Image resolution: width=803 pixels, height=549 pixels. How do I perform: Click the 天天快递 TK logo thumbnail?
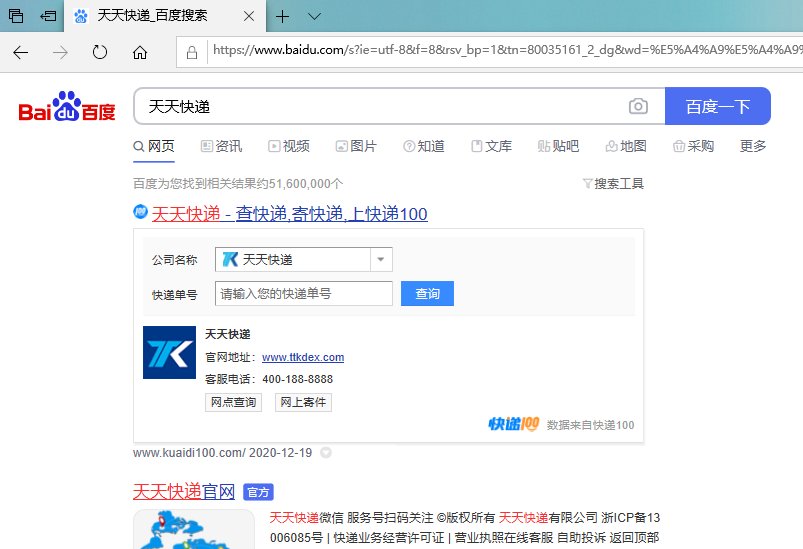pyautogui.click(x=170, y=353)
